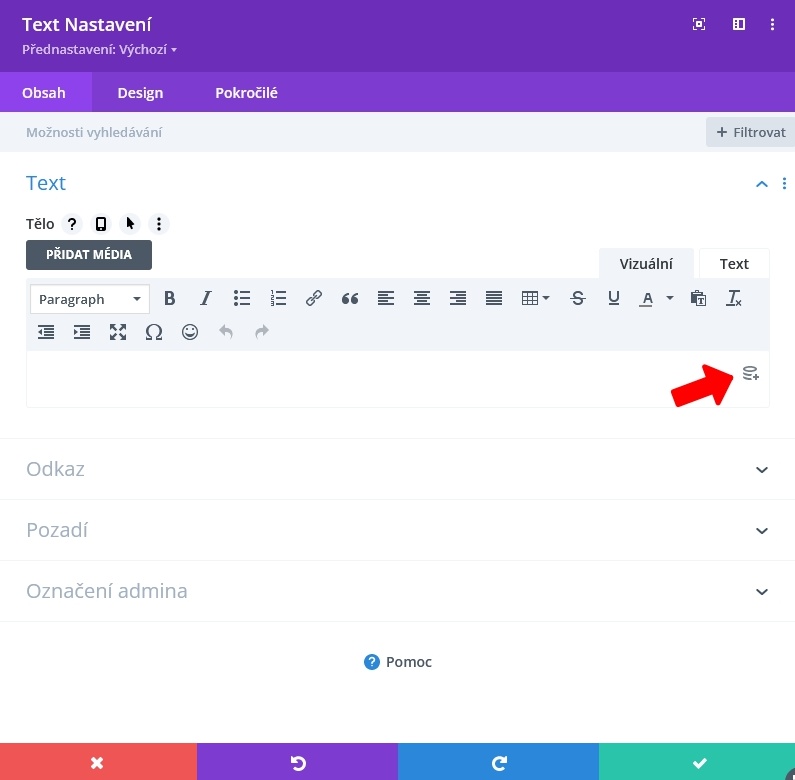Viewport: 795px width, 780px height.
Task: Toggle strikethrough formatting
Action: (578, 298)
